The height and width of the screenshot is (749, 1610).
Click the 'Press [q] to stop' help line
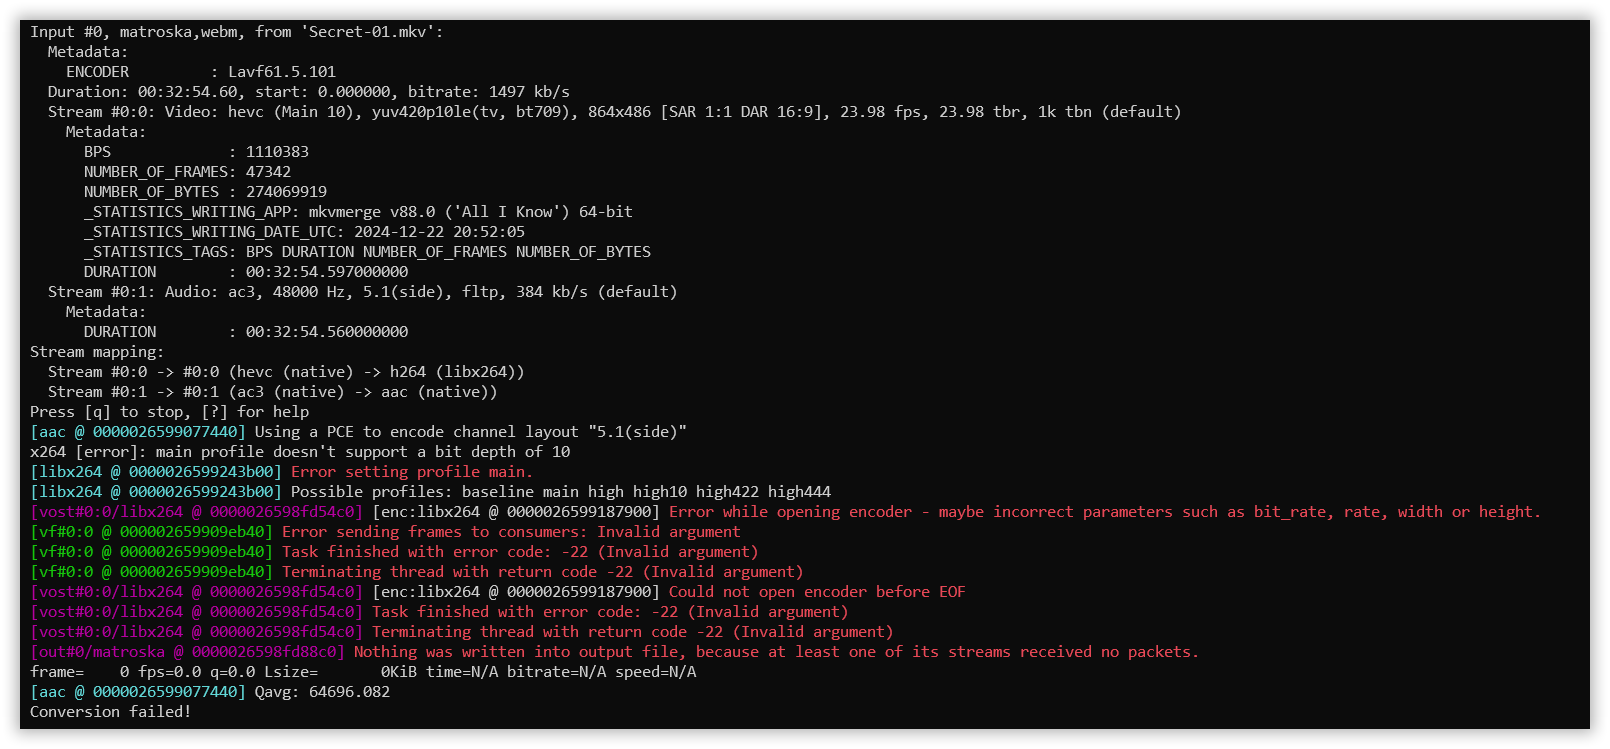[169, 412]
